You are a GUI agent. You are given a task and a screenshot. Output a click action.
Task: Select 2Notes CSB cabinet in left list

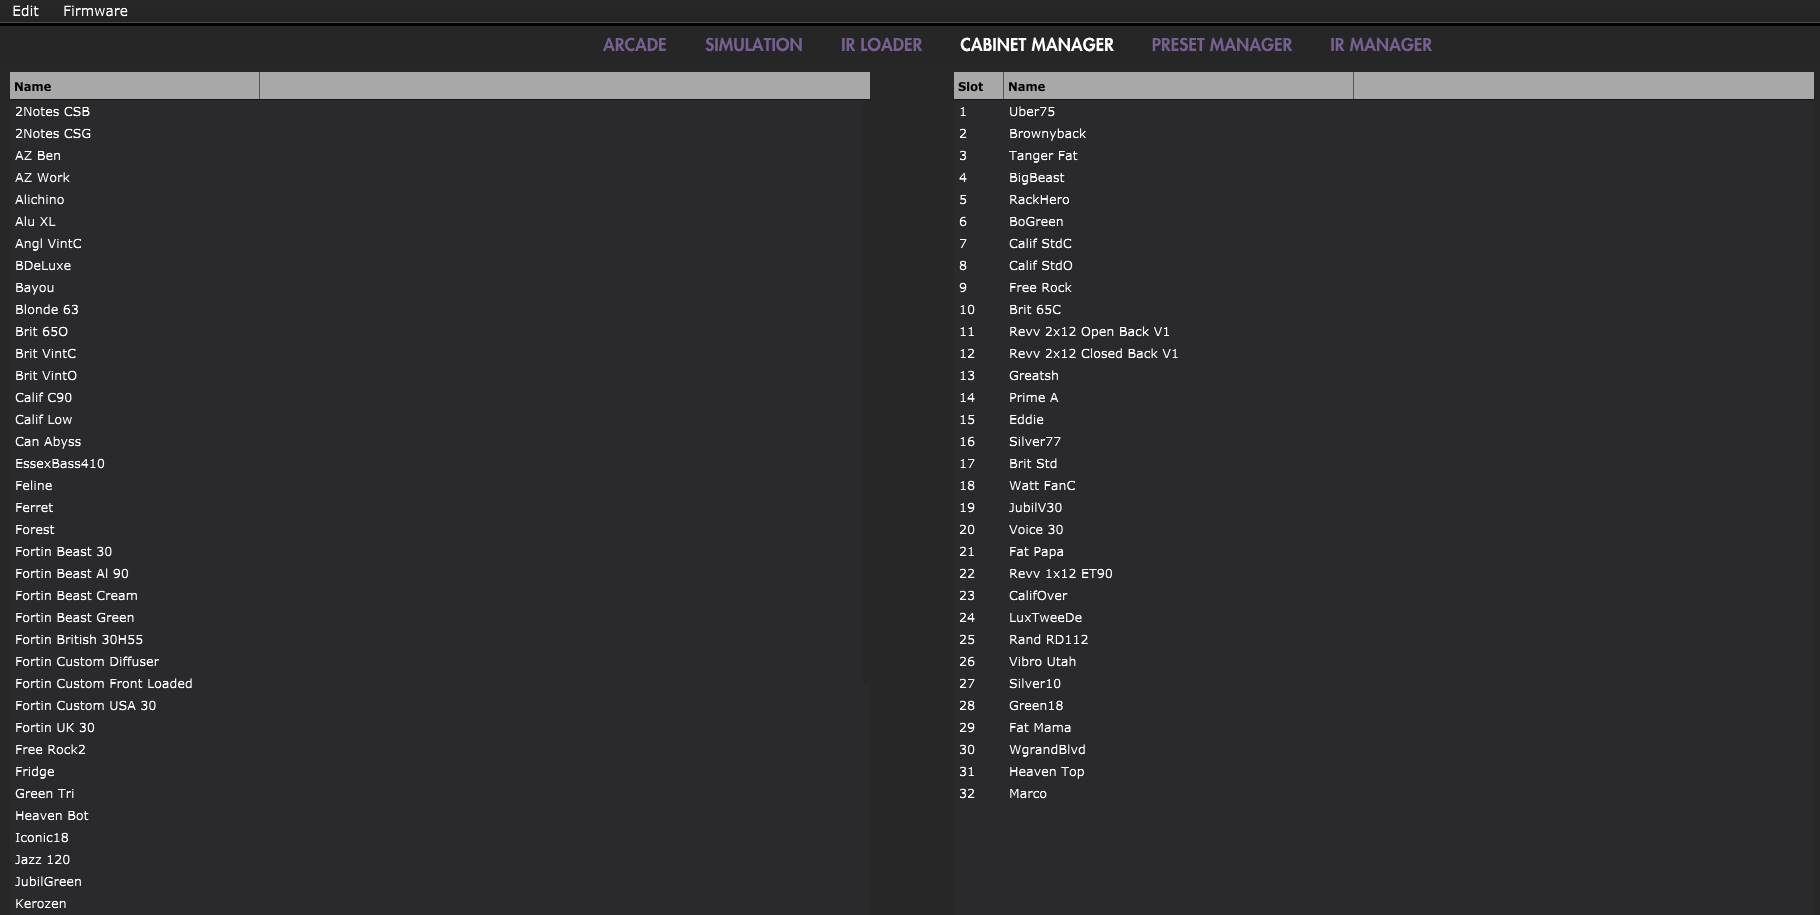tap(52, 112)
